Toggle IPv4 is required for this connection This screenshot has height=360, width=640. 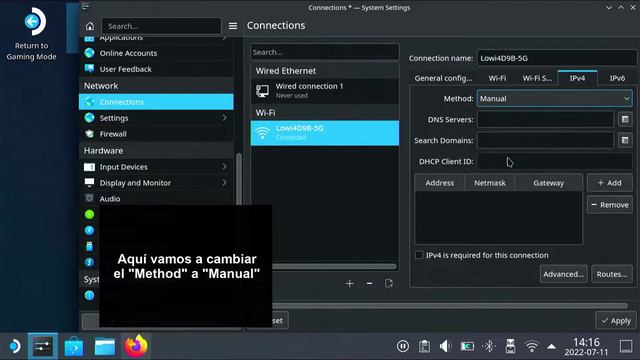click(419, 255)
